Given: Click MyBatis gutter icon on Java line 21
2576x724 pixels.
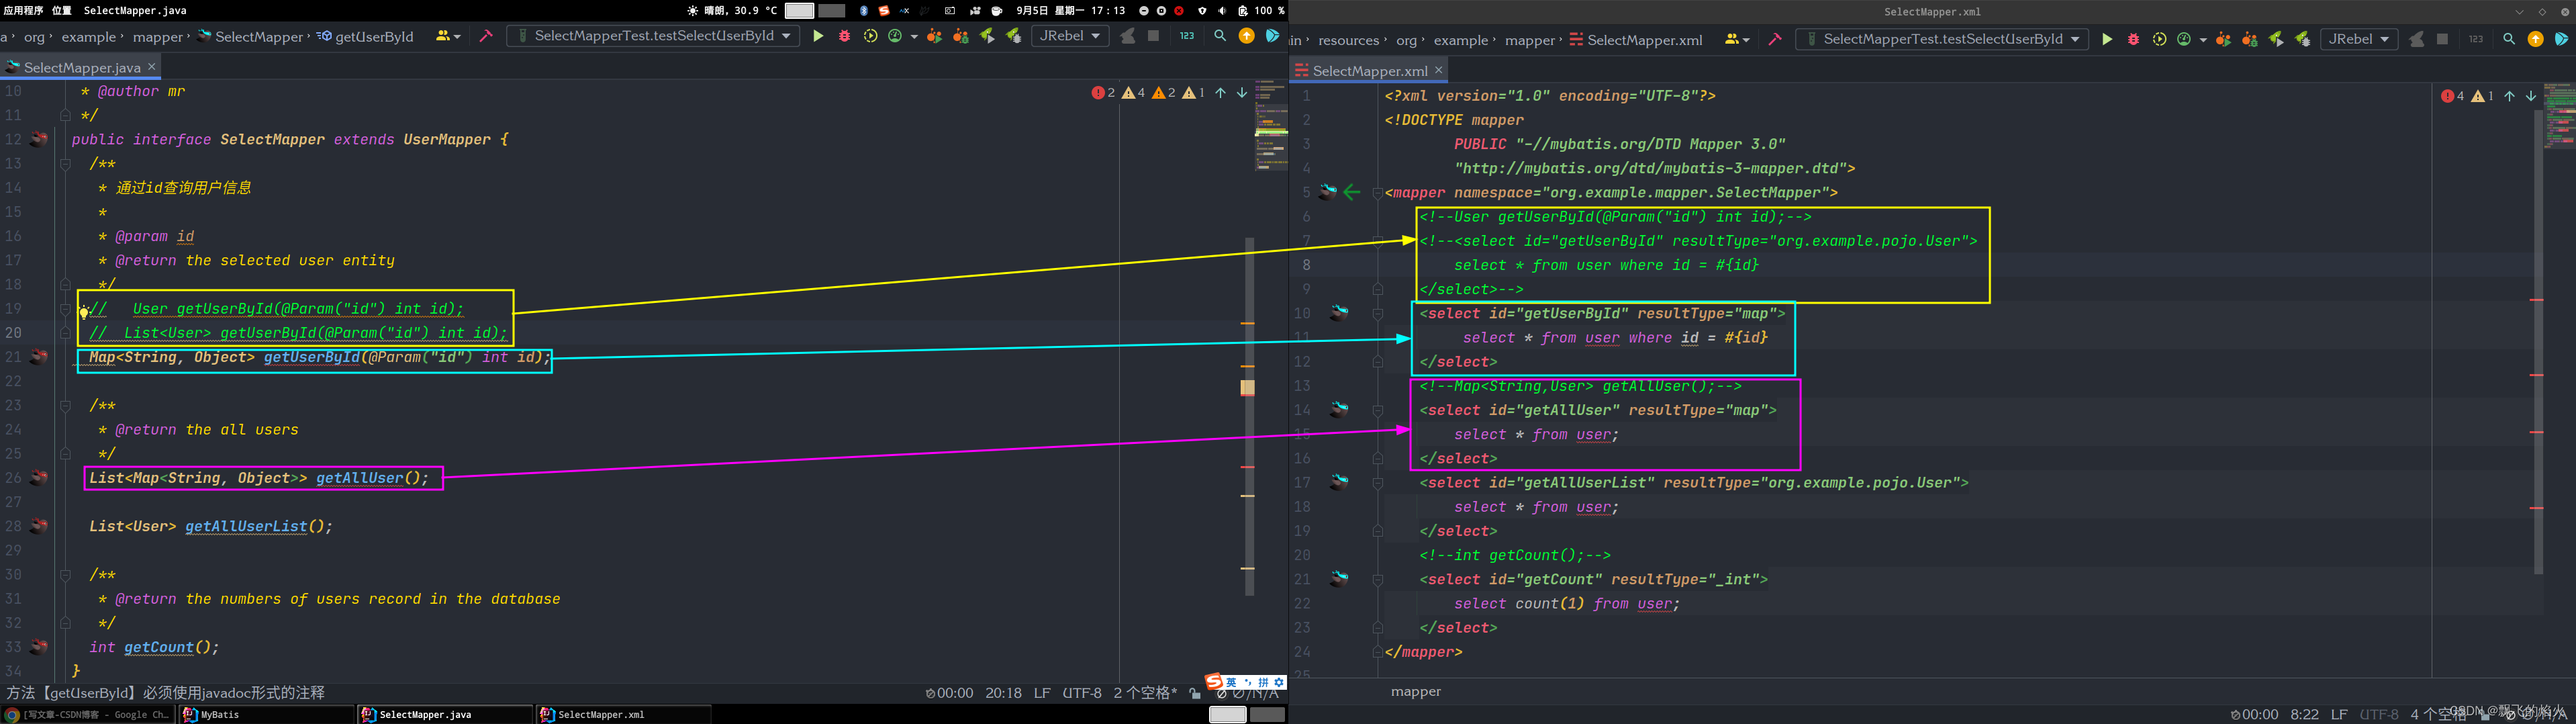Looking at the screenshot, I should 39,356.
